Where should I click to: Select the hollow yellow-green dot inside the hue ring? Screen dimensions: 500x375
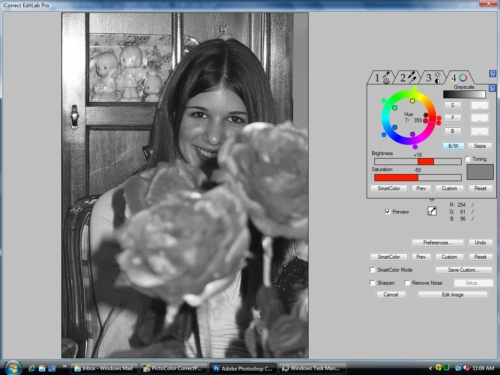click(x=412, y=101)
